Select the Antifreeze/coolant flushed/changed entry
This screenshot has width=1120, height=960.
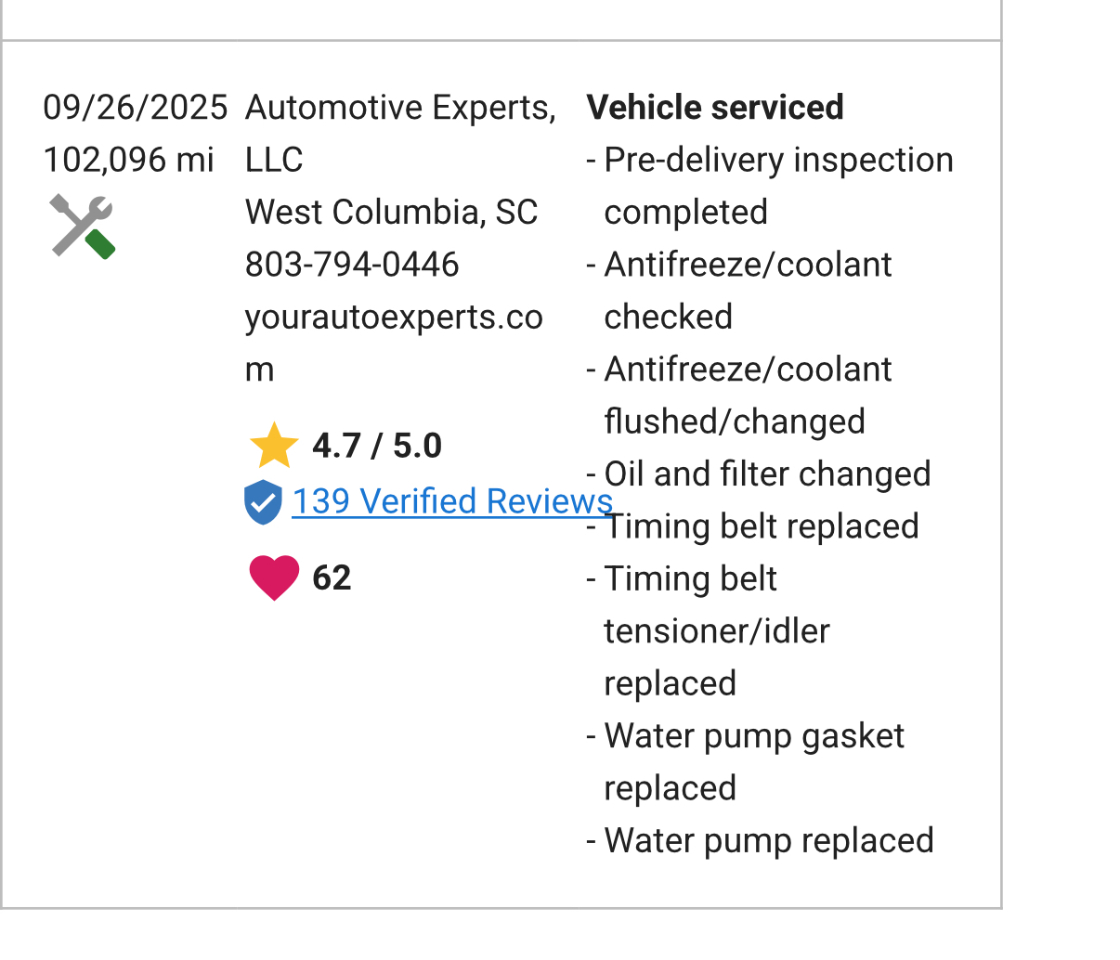point(747,395)
